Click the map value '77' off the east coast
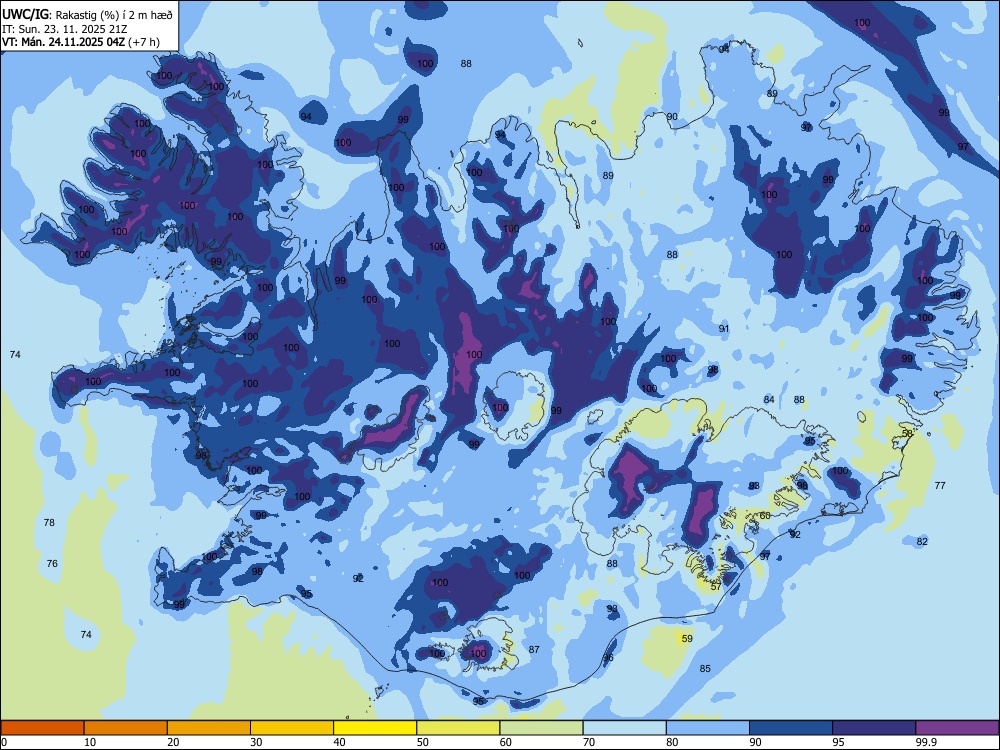This screenshot has height=750, width=1000. (x=940, y=485)
